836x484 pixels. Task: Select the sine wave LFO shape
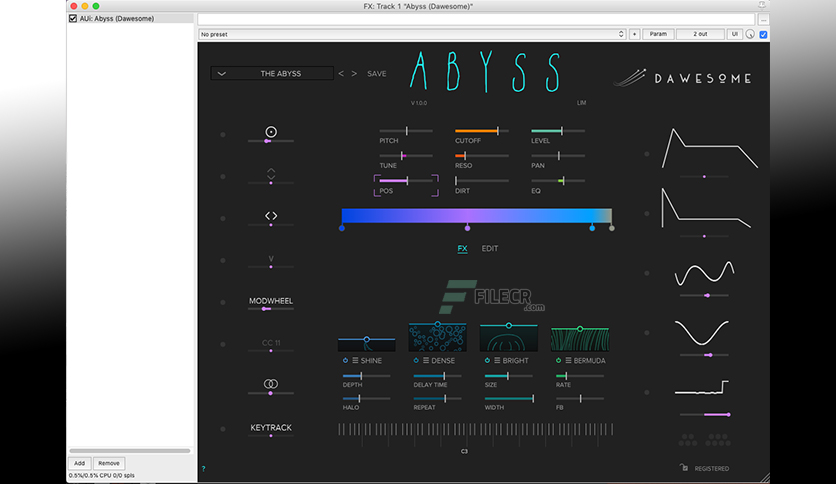(704, 273)
